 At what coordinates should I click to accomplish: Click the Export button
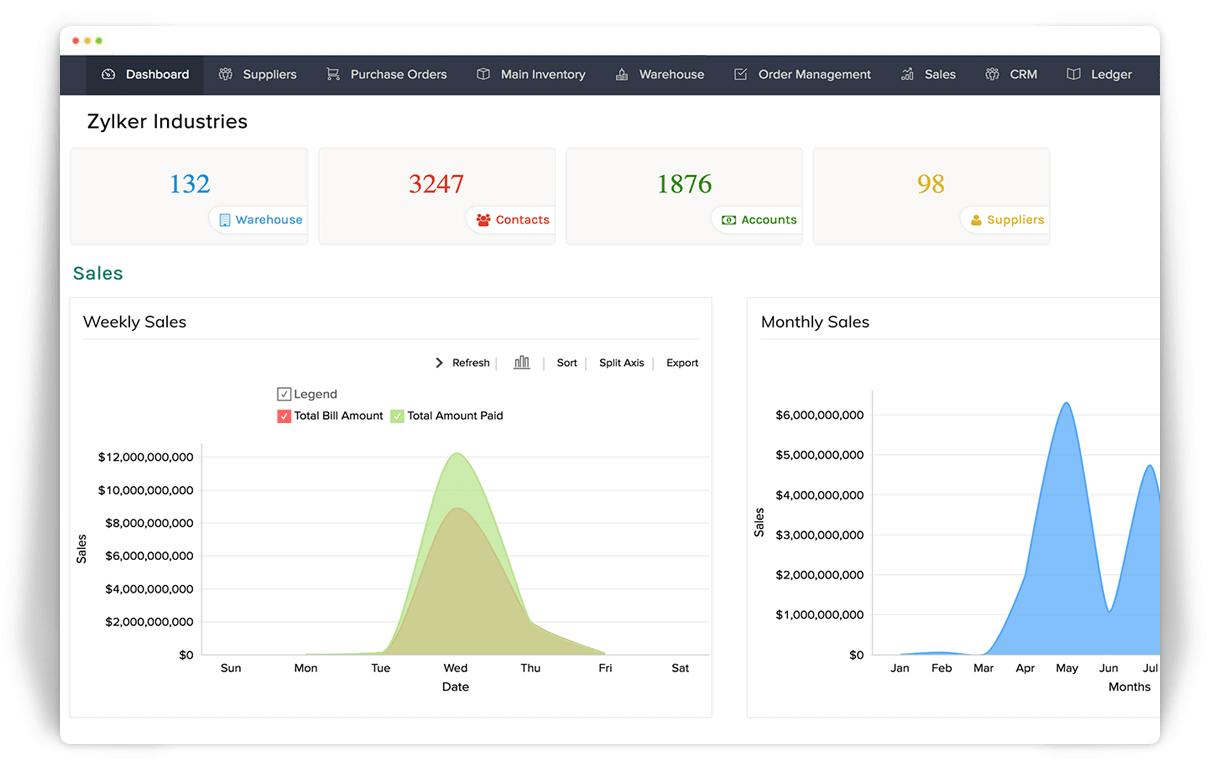[x=682, y=363]
